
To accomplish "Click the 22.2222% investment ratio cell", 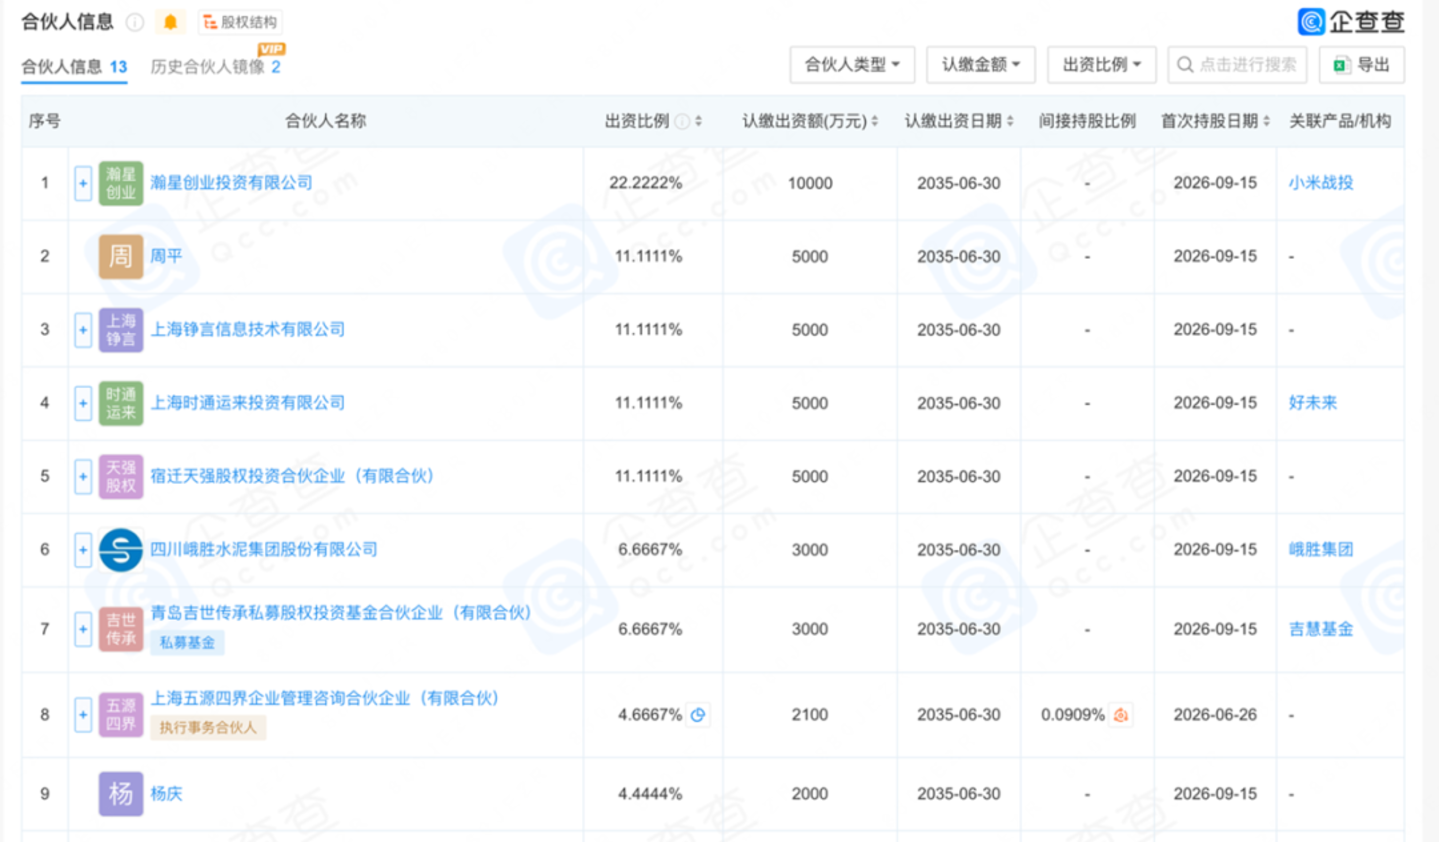I will coord(646,183).
